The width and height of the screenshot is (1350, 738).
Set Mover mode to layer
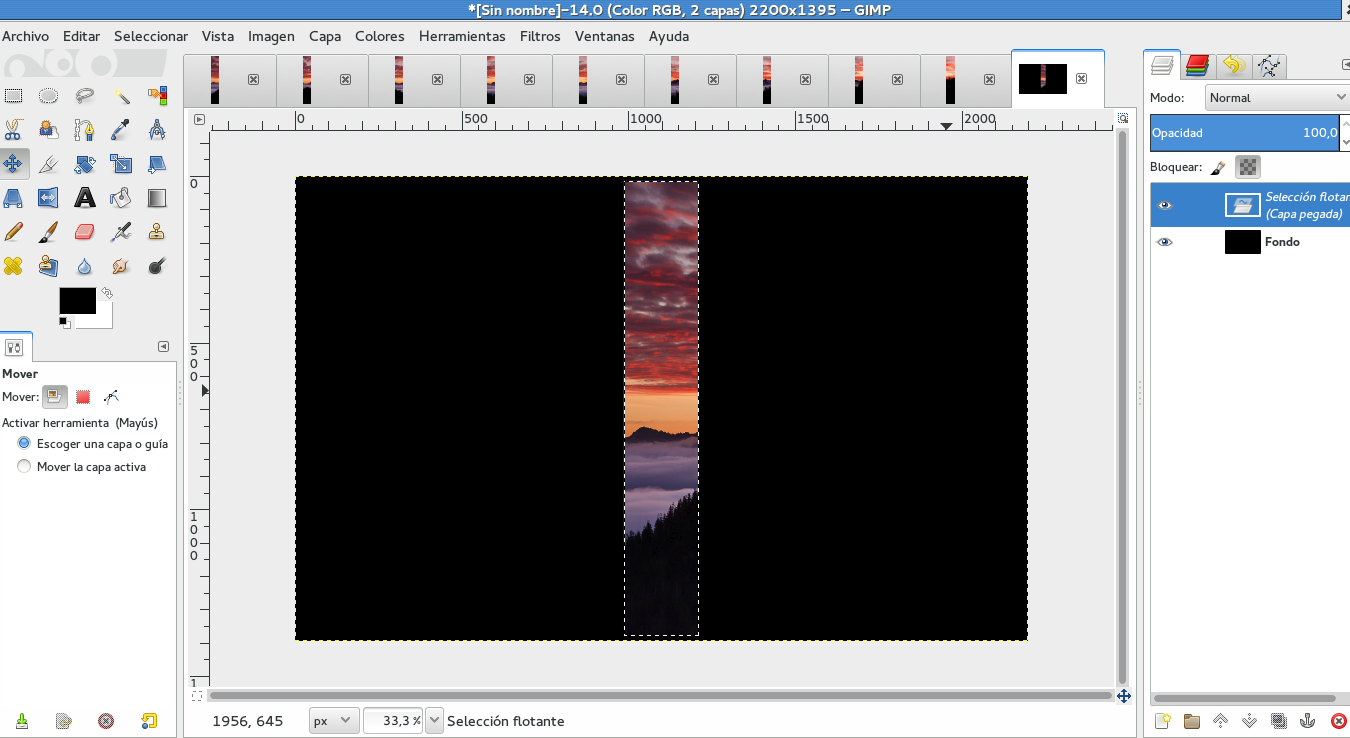pyautogui.click(x=55, y=396)
